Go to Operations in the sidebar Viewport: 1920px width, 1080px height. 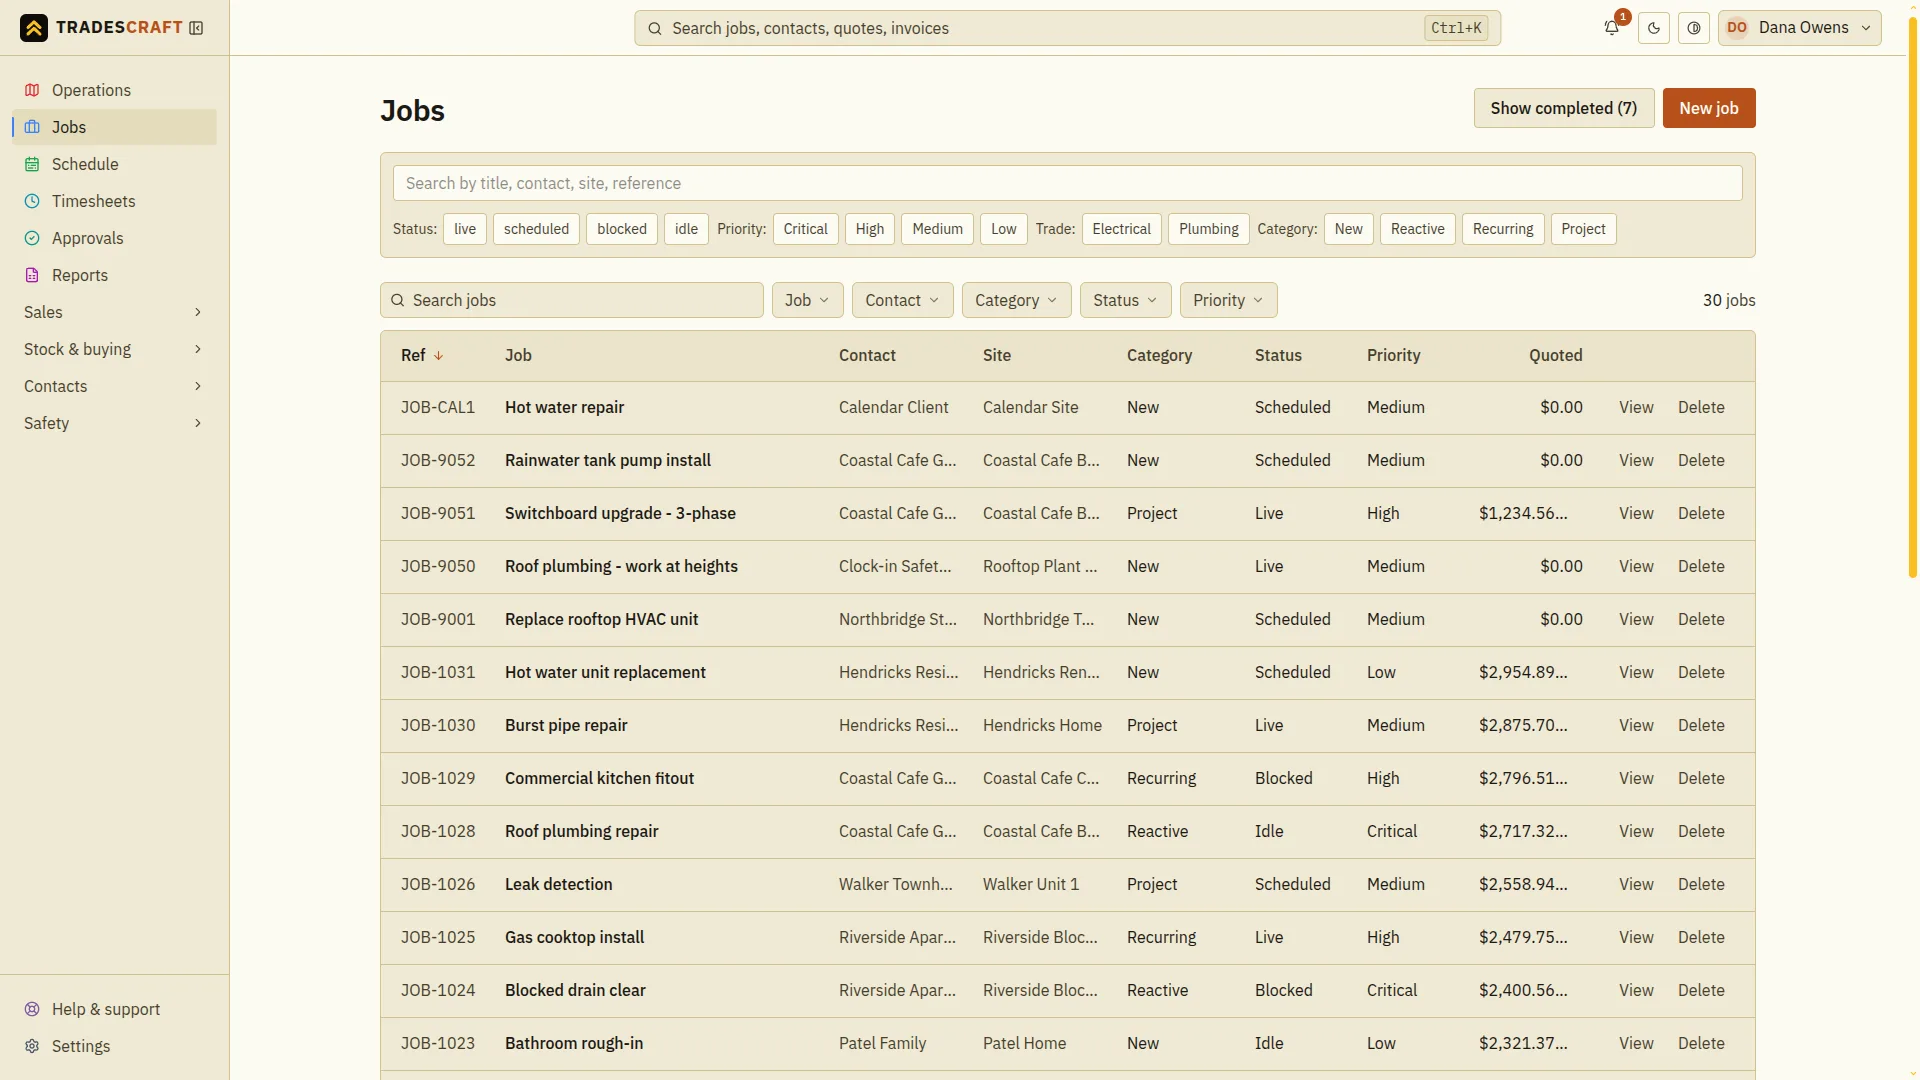[x=114, y=90]
